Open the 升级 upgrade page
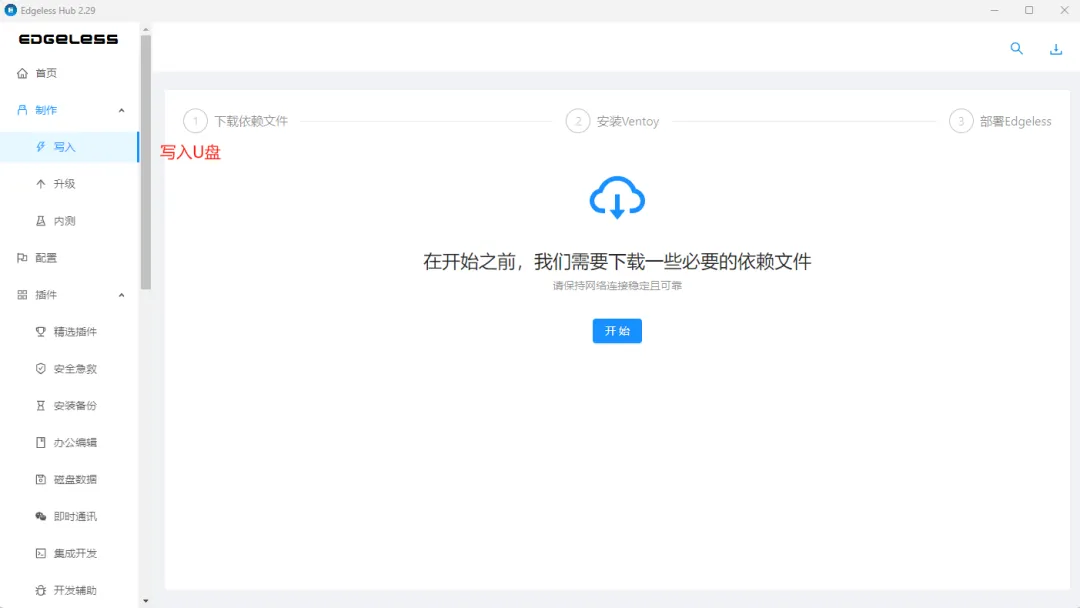This screenshot has width=1080, height=608. point(69,184)
